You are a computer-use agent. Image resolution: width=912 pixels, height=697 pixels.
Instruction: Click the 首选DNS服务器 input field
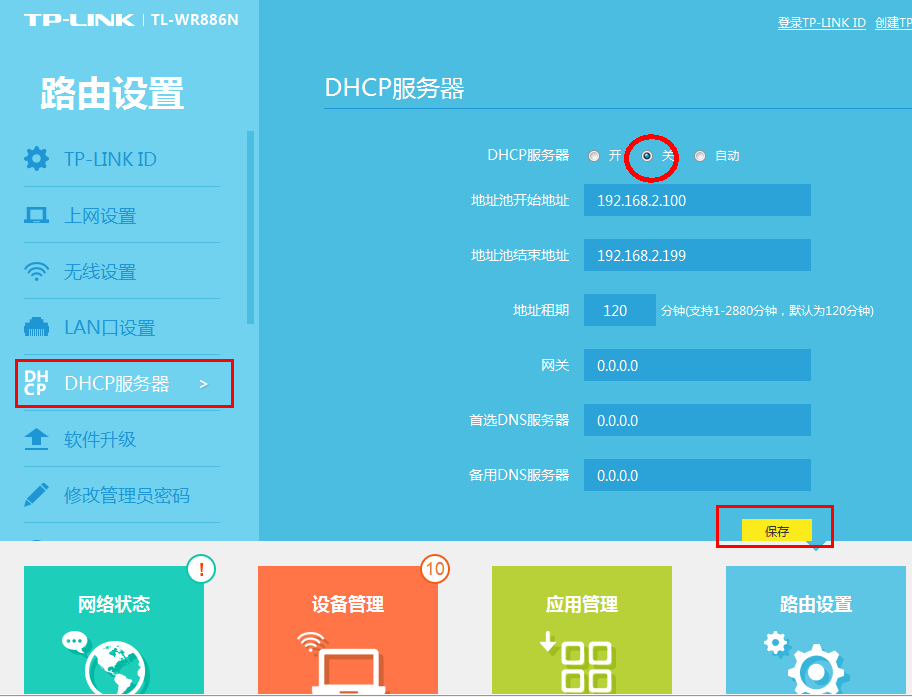tap(697, 420)
